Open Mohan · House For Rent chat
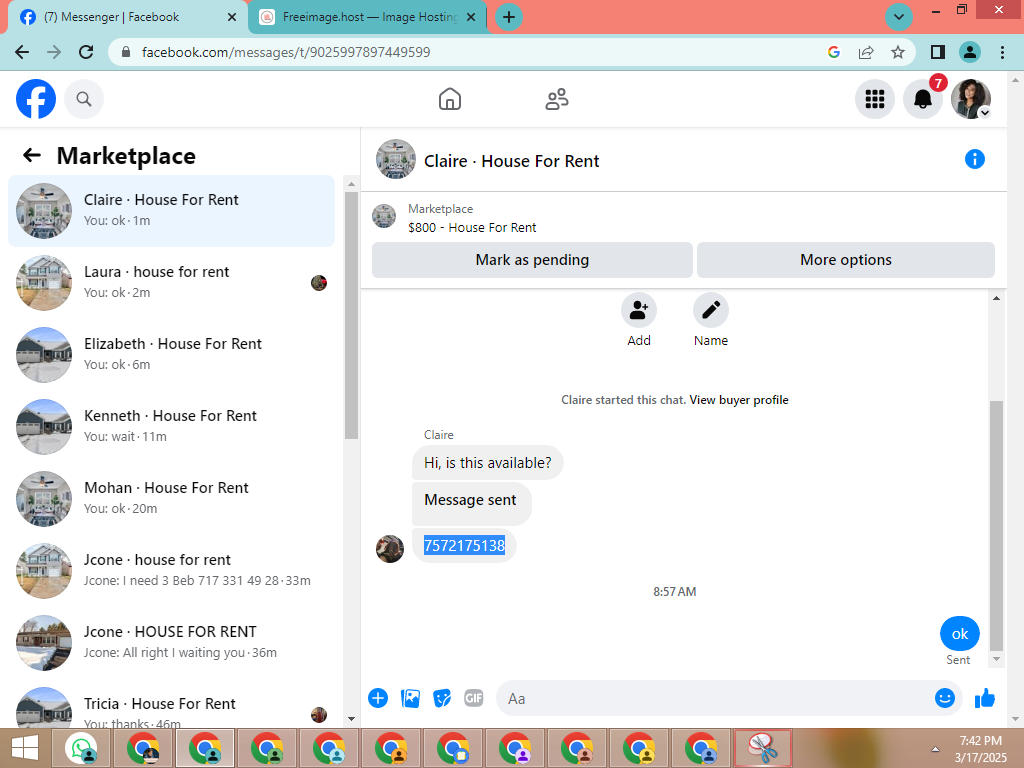The width and height of the screenshot is (1024, 768). pyautogui.click(x=171, y=498)
